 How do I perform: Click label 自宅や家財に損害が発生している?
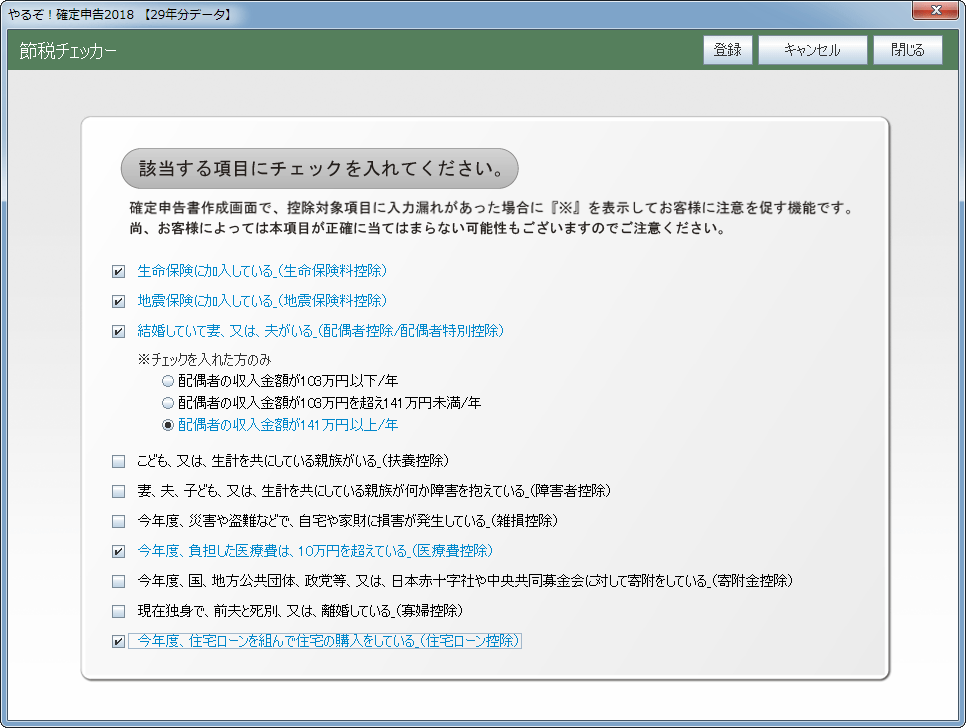(392, 521)
